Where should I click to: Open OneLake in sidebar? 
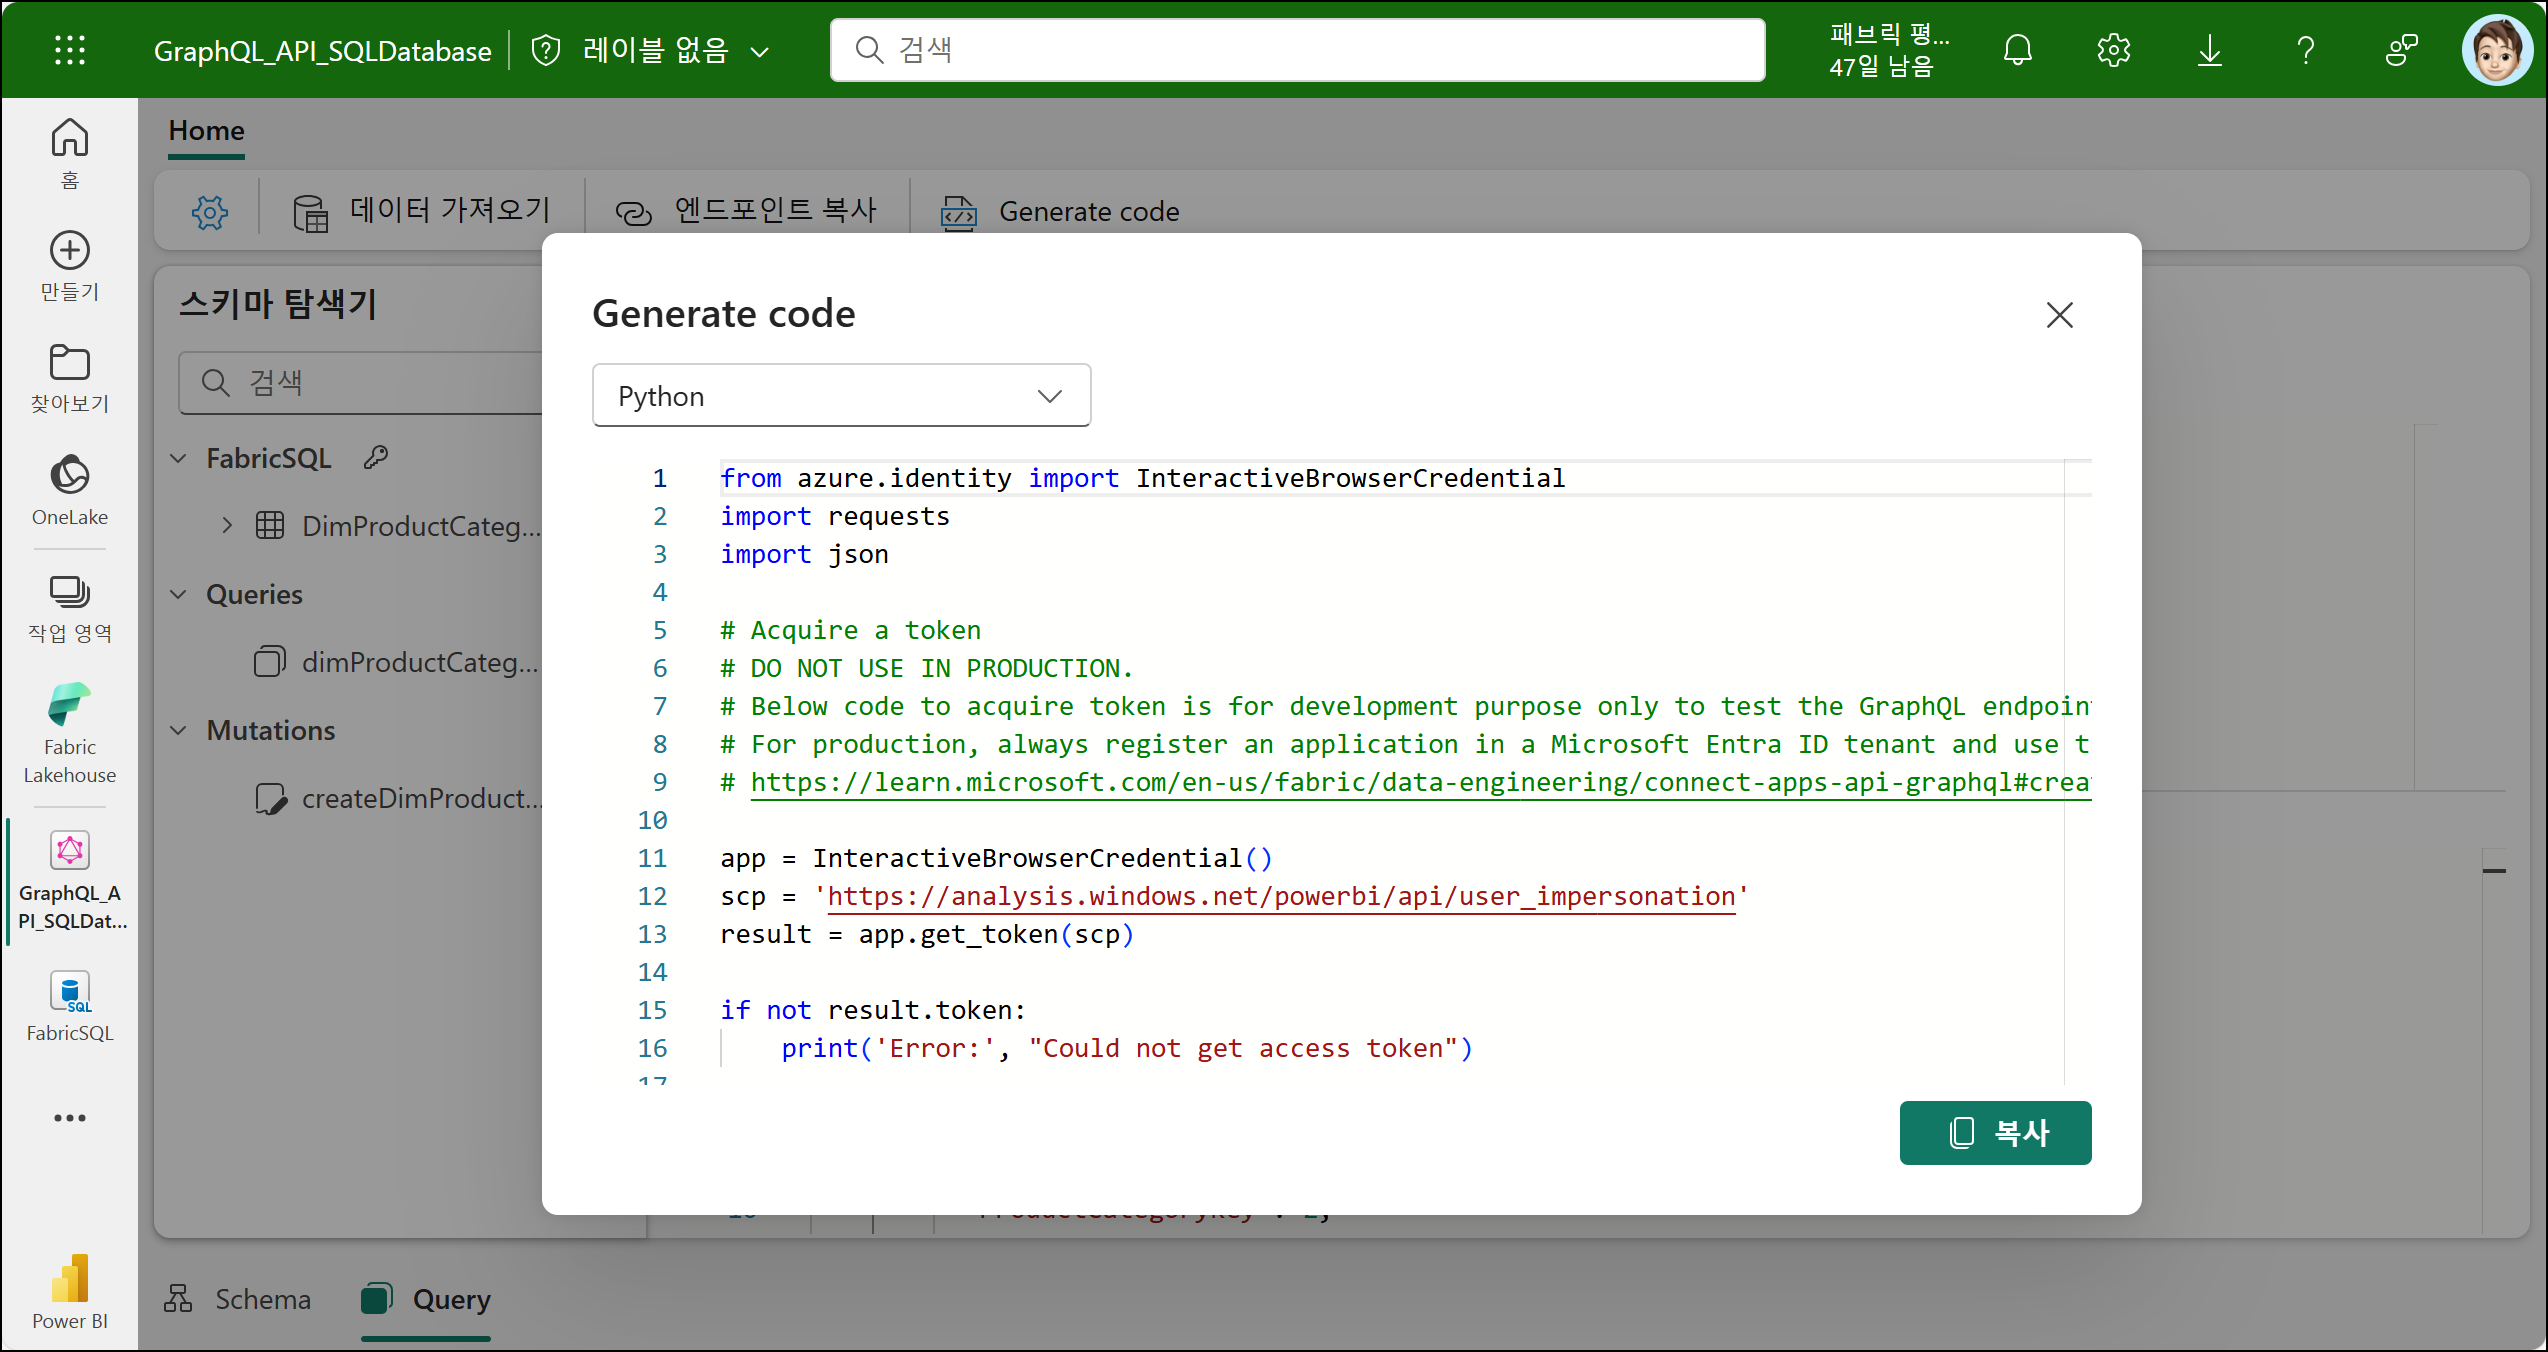(69, 490)
